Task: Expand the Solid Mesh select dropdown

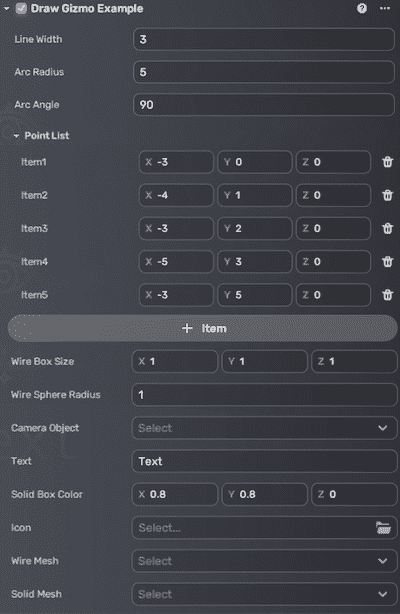Action: pos(264,594)
